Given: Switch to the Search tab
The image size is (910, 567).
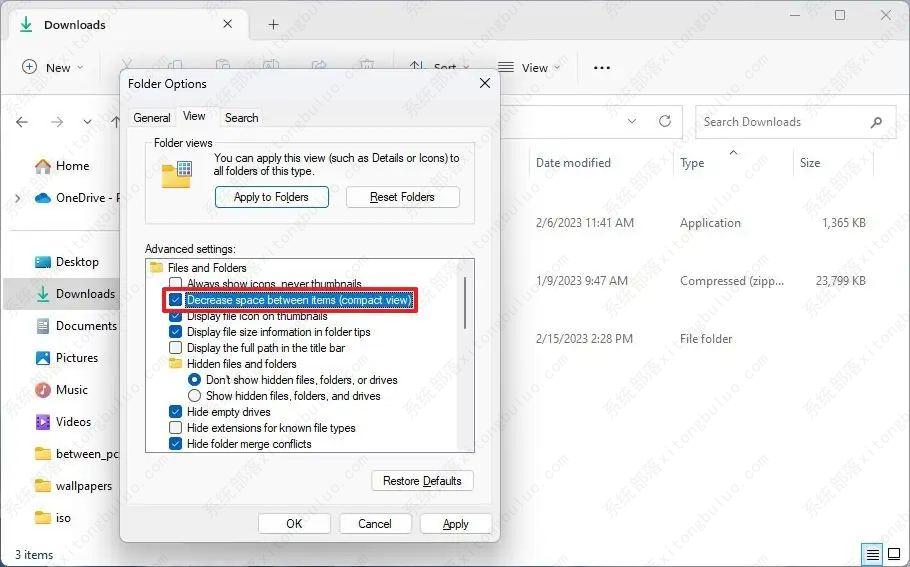Looking at the screenshot, I should [241, 118].
